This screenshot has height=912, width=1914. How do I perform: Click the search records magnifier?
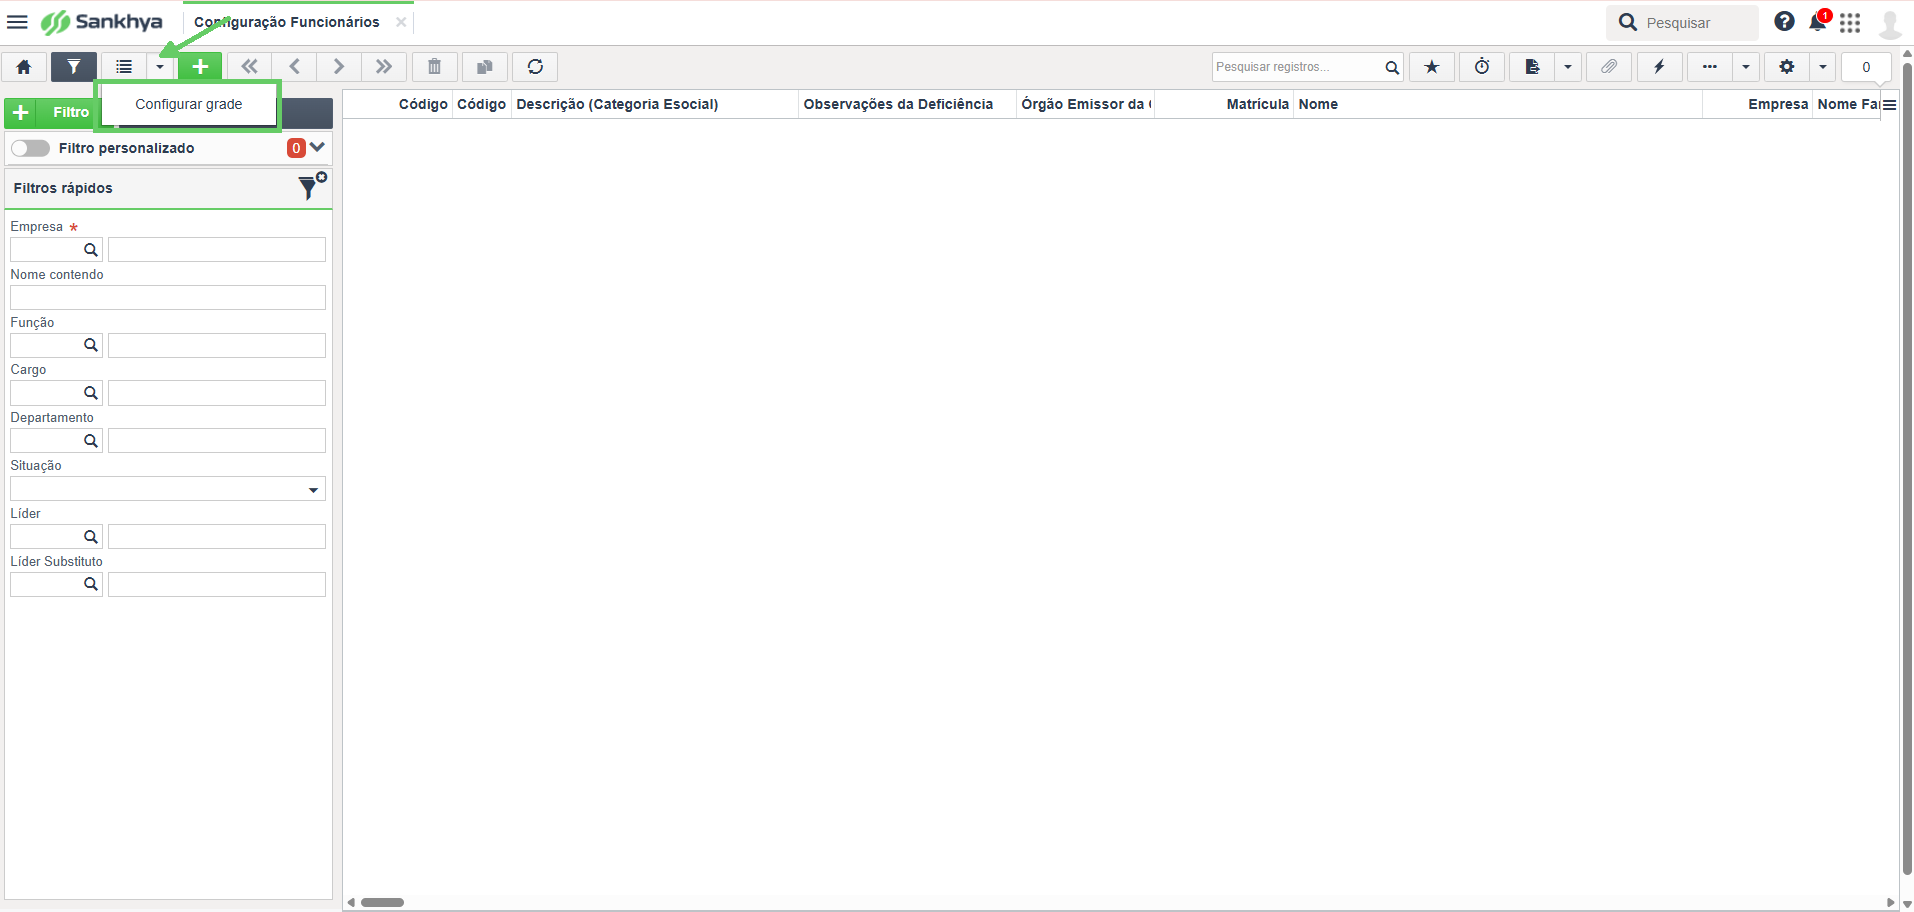coord(1391,67)
